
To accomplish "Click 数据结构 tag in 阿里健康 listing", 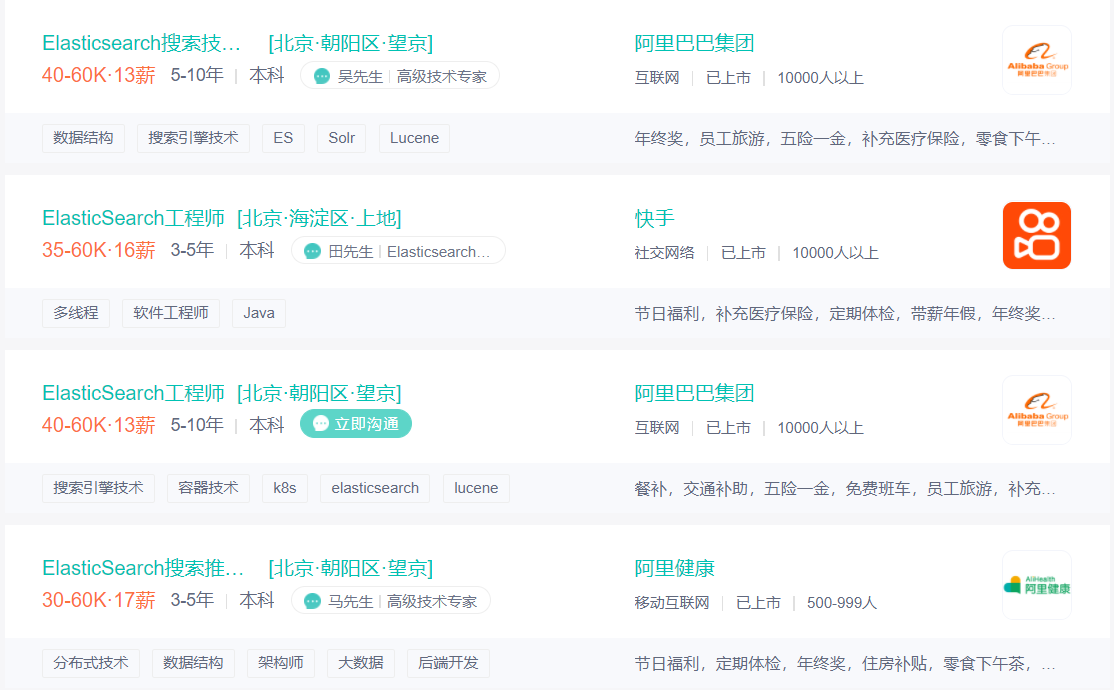I will [x=193, y=663].
